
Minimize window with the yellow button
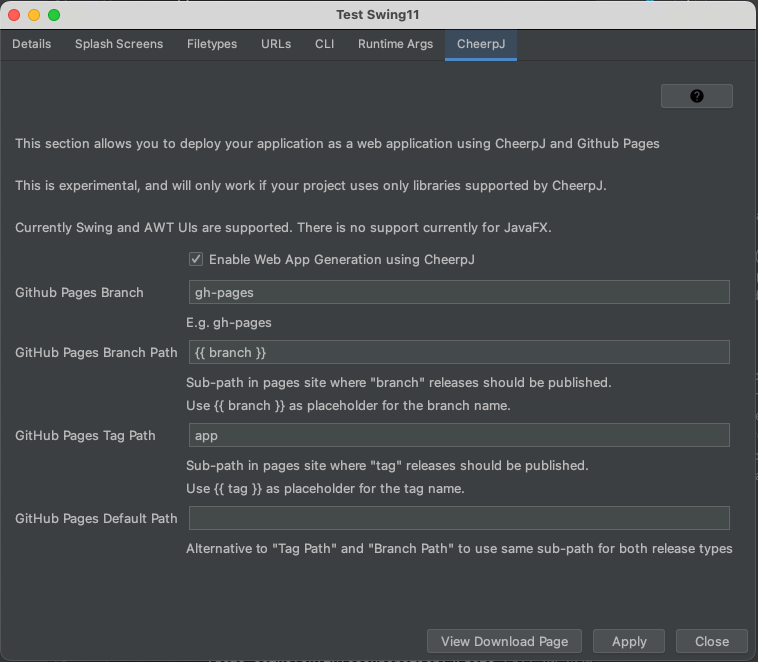click(34, 15)
